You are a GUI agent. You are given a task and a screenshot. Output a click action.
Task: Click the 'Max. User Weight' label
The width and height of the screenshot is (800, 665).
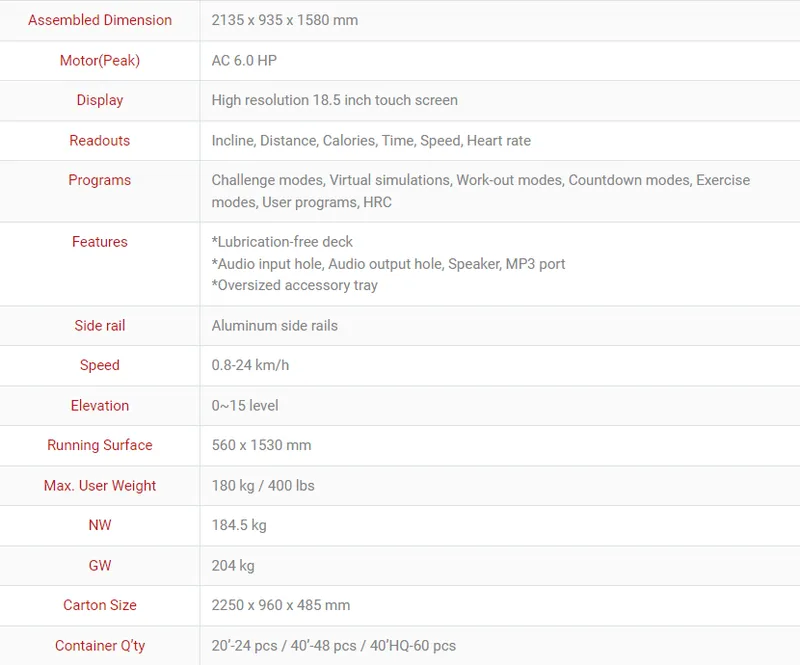(x=100, y=485)
